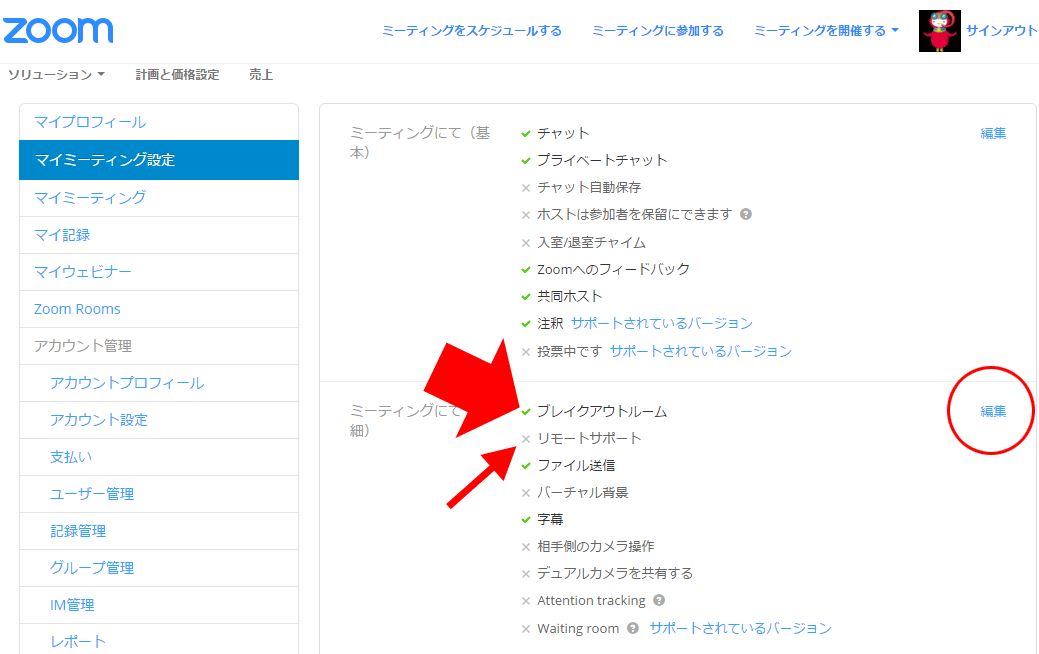Click green checkmark beside チャット
The image size is (1039, 654).
click(x=526, y=133)
